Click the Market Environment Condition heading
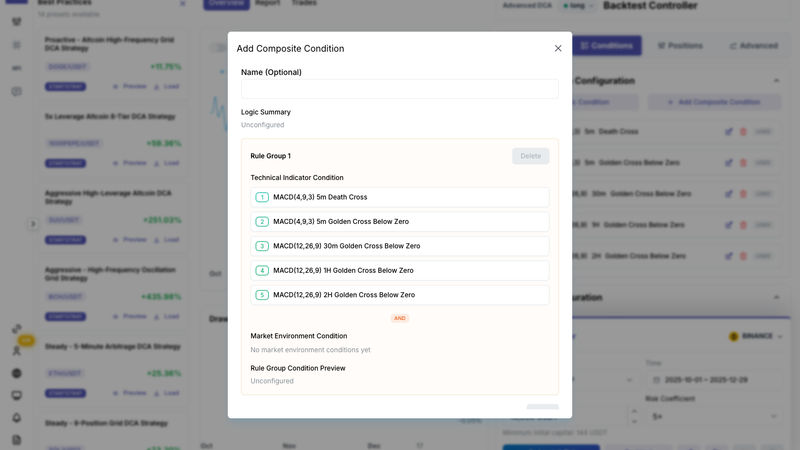This screenshot has width=800, height=450. (298, 336)
